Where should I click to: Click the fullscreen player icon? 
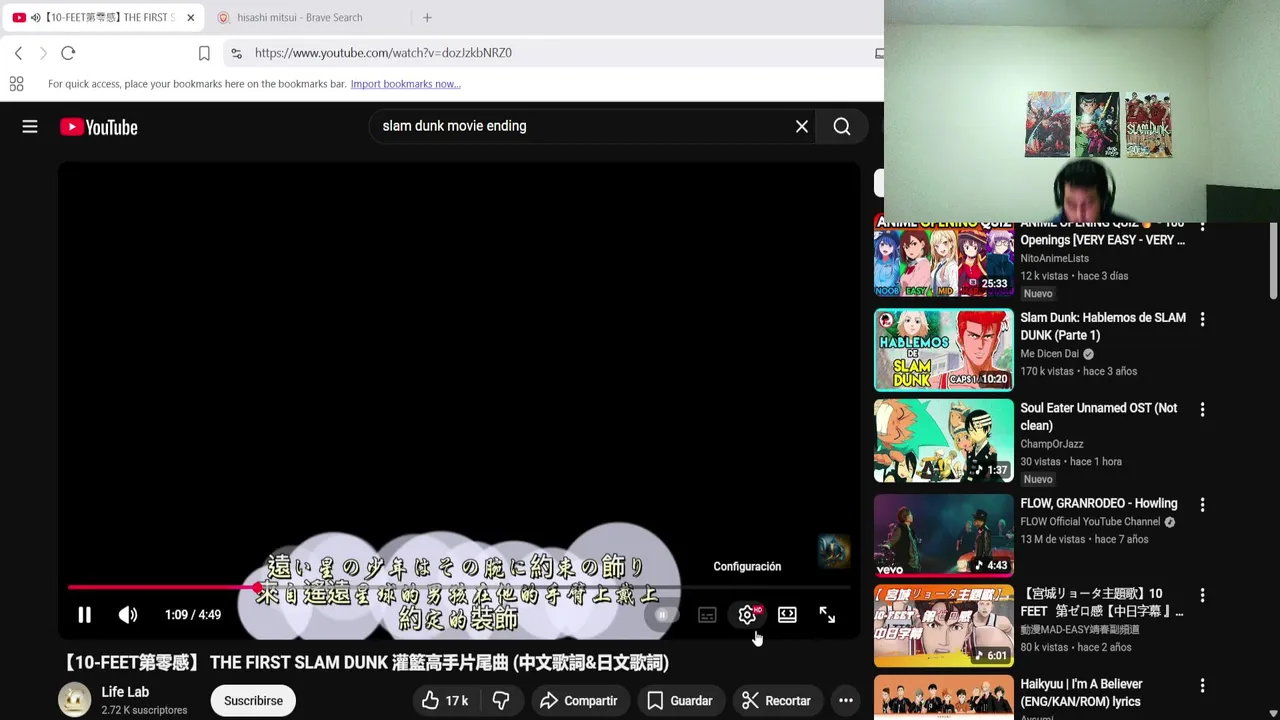827,615
